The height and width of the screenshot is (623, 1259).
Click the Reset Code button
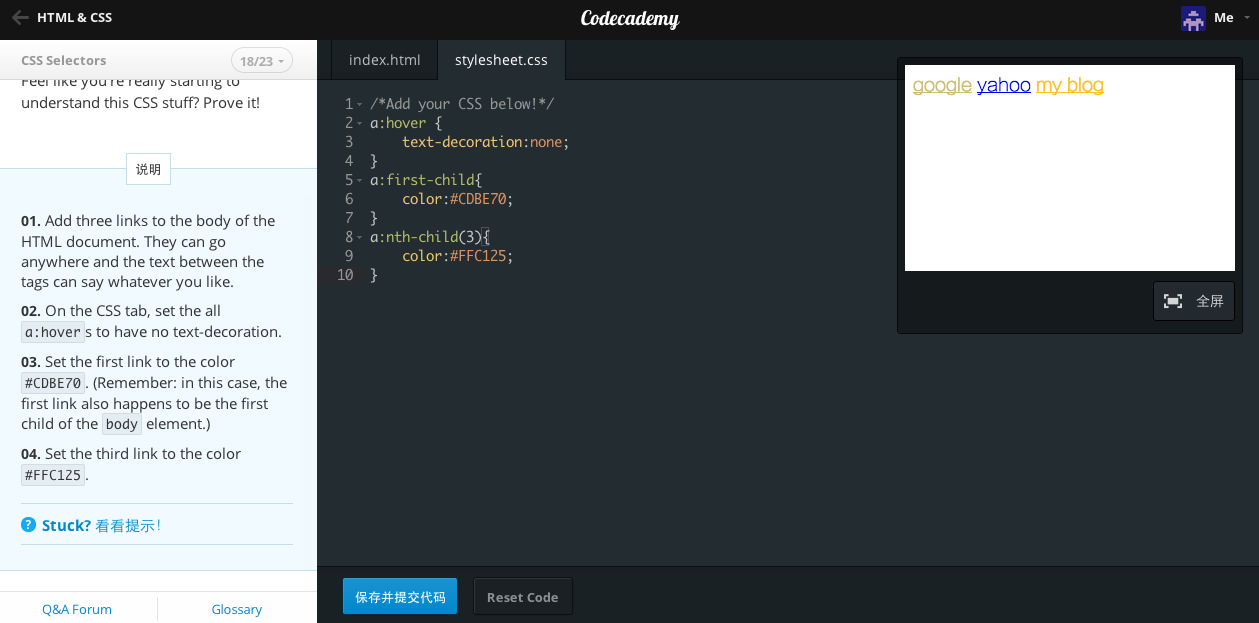[522, 595]
